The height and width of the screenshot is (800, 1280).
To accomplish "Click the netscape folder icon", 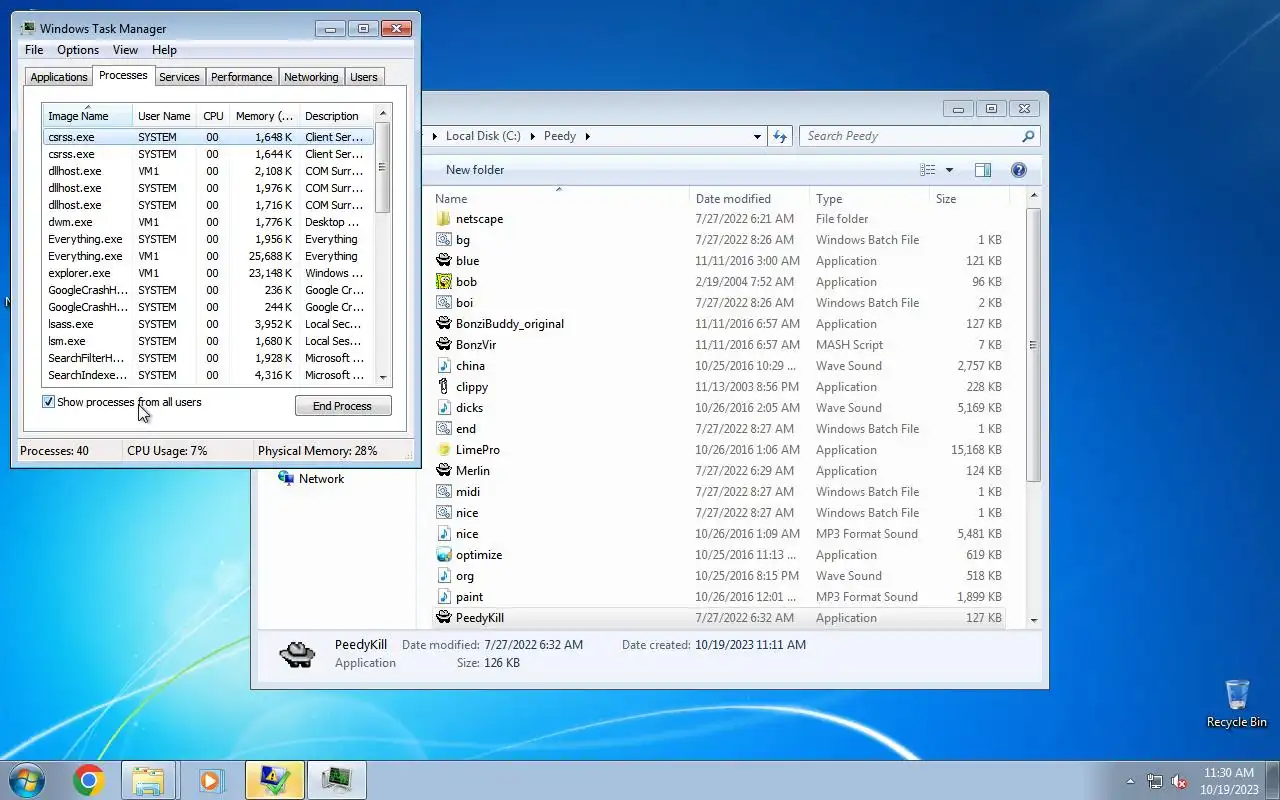I will tap(444, 219).
